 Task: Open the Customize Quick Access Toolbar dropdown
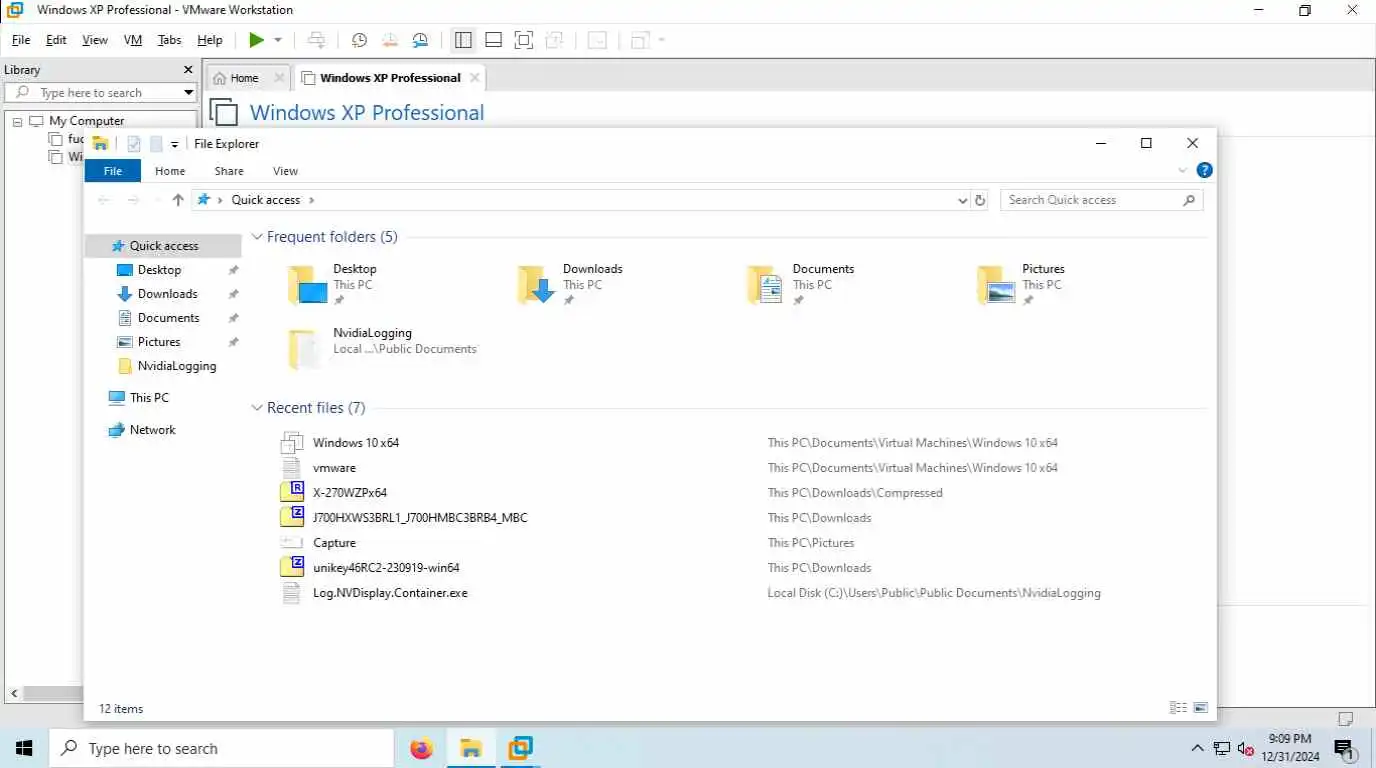pos(175,145)
